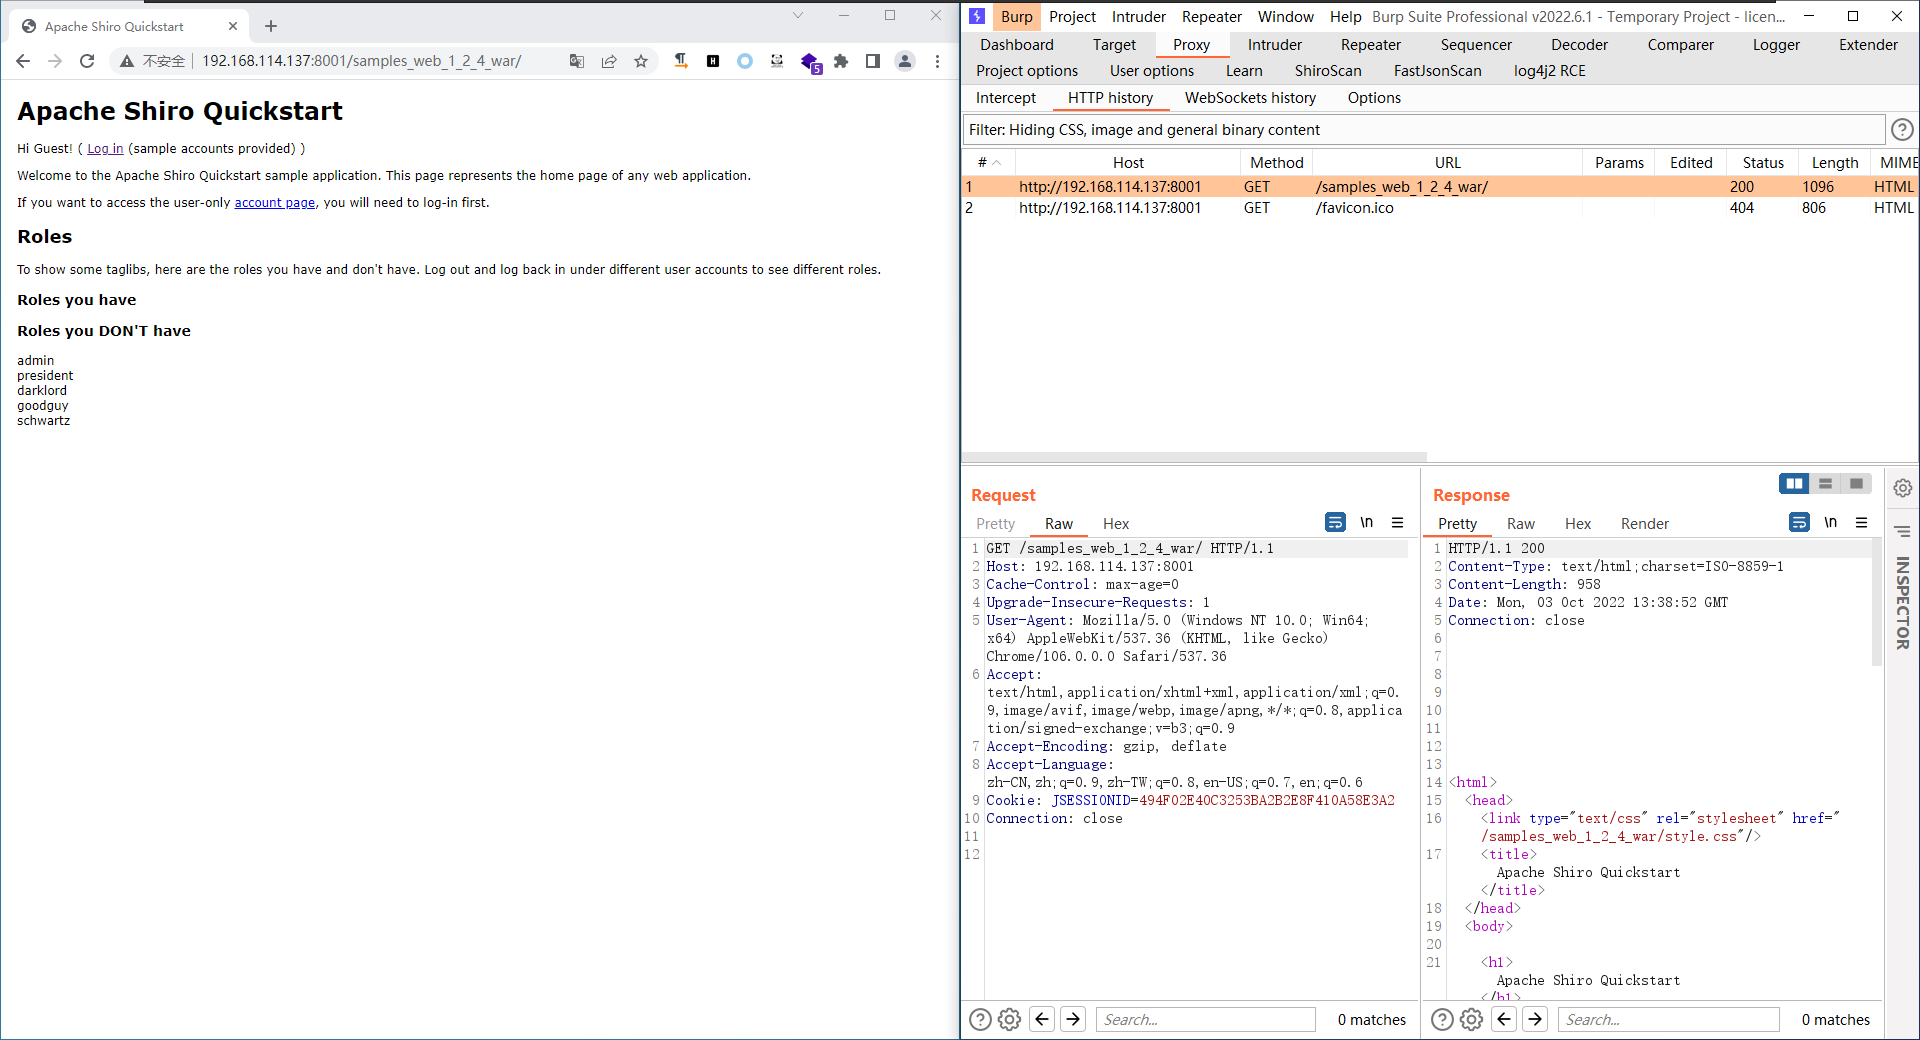Image resolution: width=1920 pixels, height=1040 pixels.
Task: Go back in Chrome browser
Action: coord(23,61)
